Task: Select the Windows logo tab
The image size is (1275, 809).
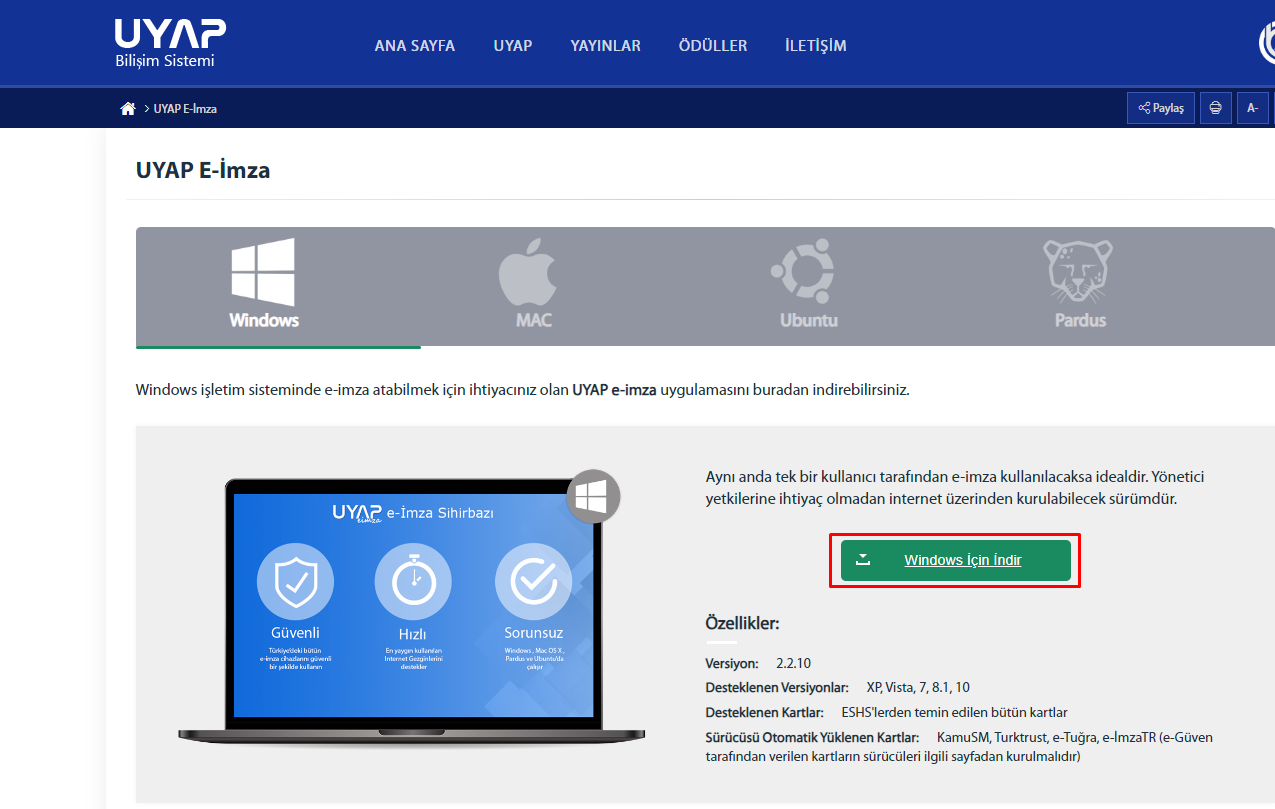Action: click(264, 285)
